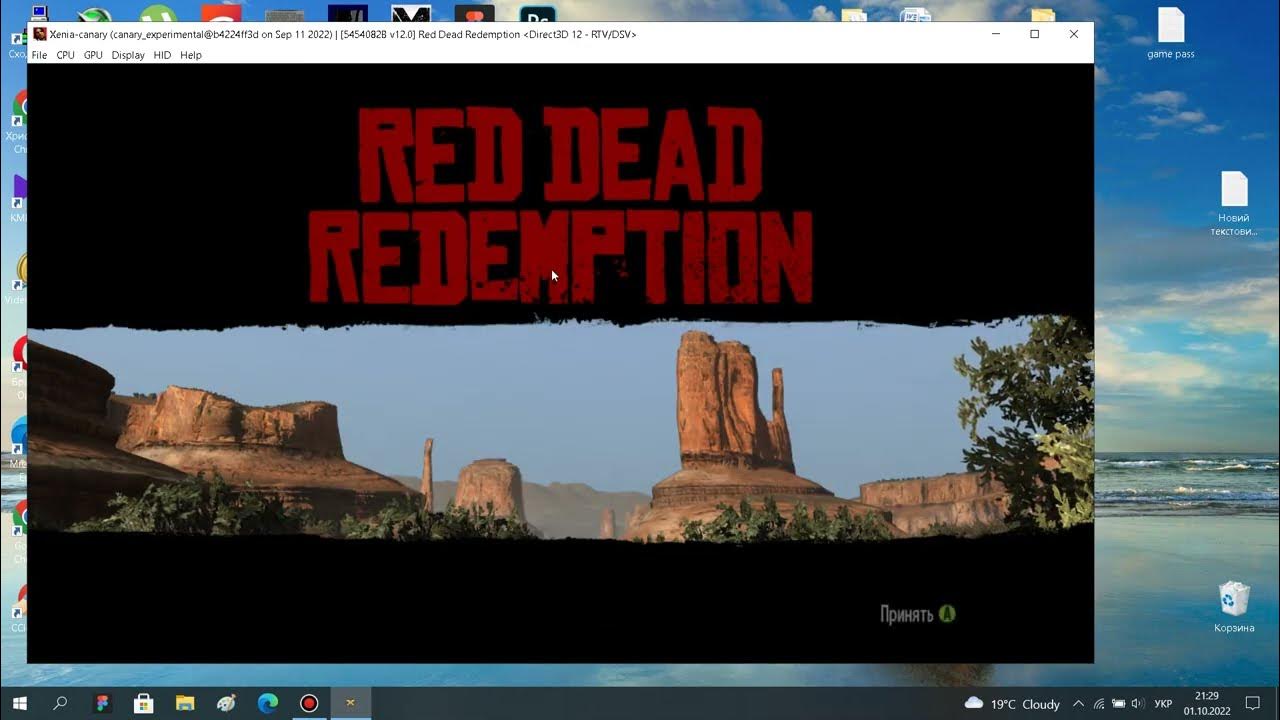Open the red screen recorder taskbar app
The width and height of the screenshot is (1280, 720).
click(x=309, y=703)
